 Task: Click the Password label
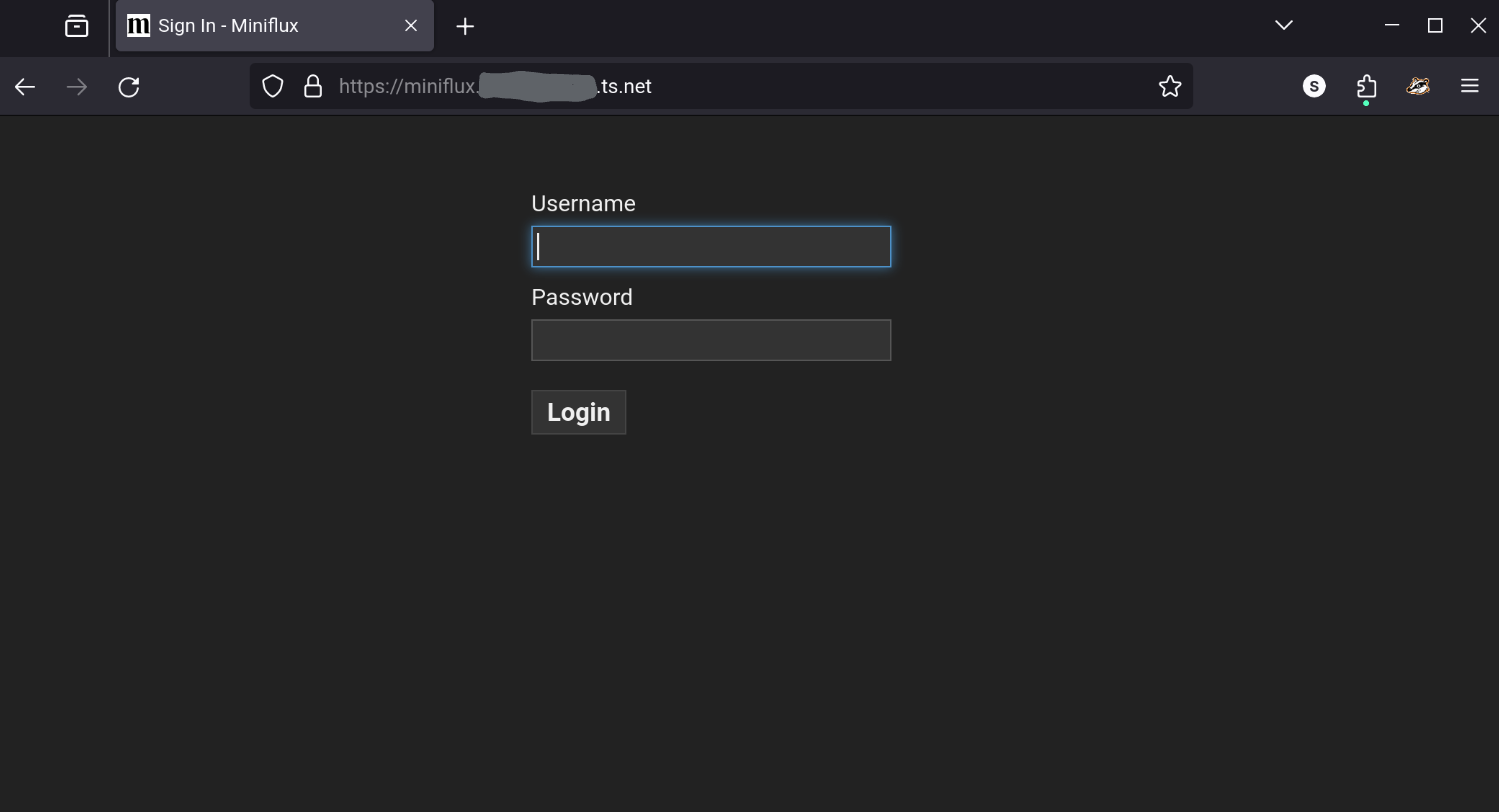point(582,297)
